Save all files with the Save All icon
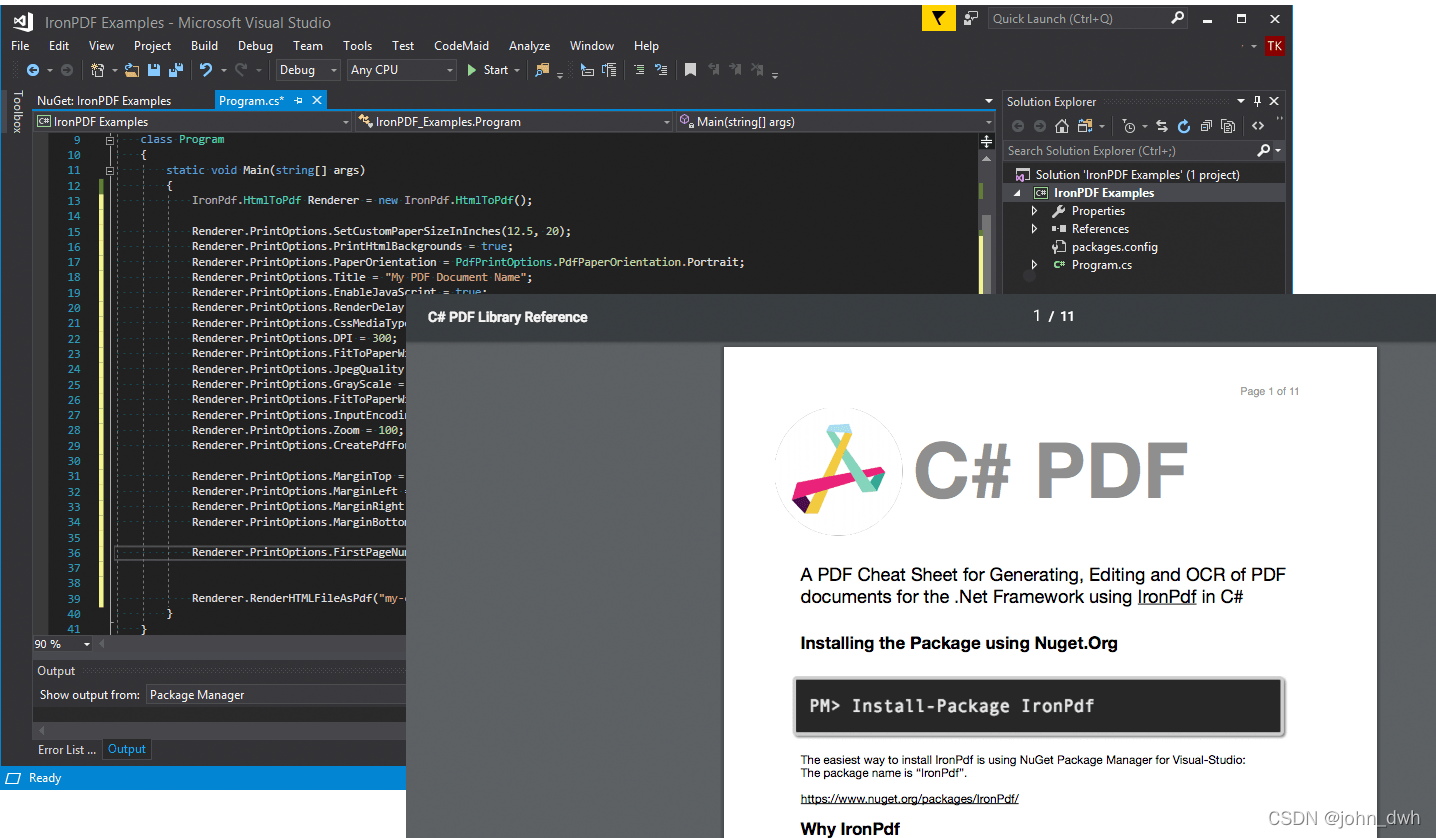This screenshot has width=1436, height=838. 174,69
